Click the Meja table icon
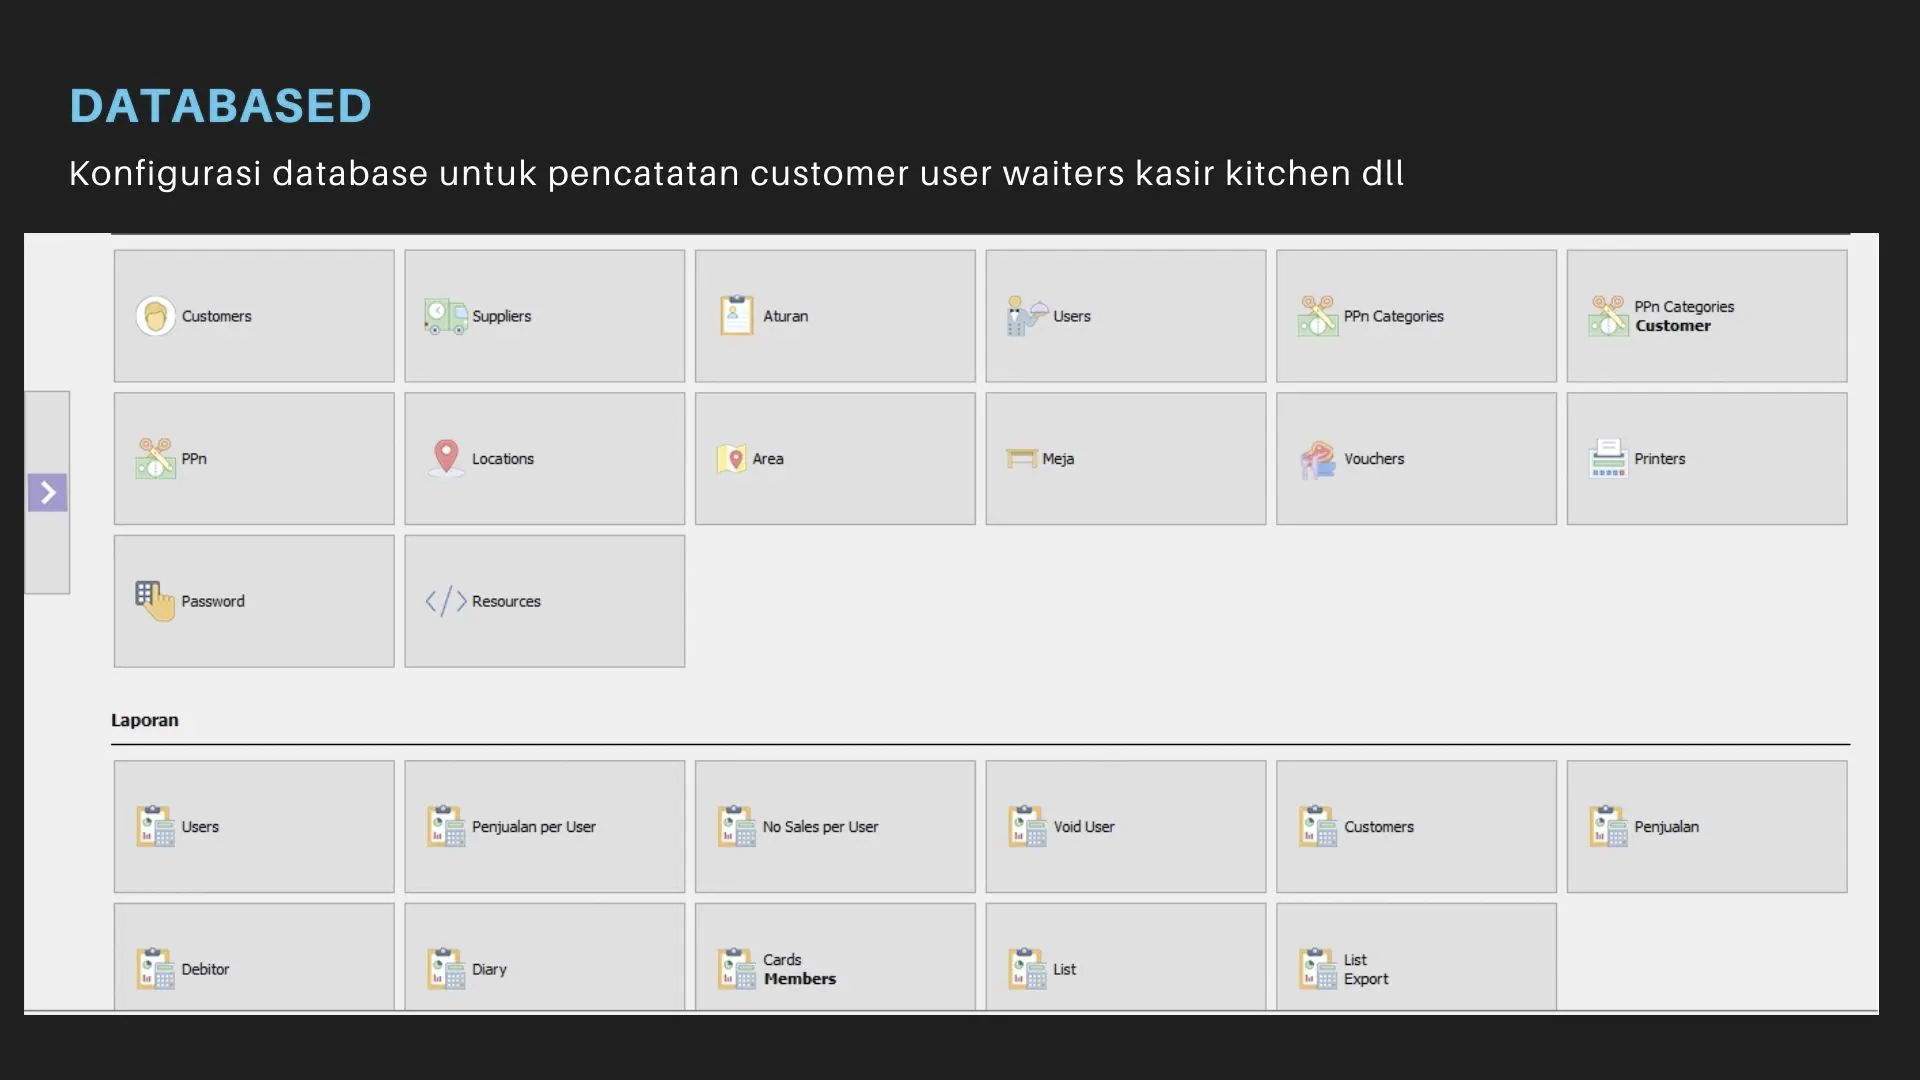 tap(1021, 458)
